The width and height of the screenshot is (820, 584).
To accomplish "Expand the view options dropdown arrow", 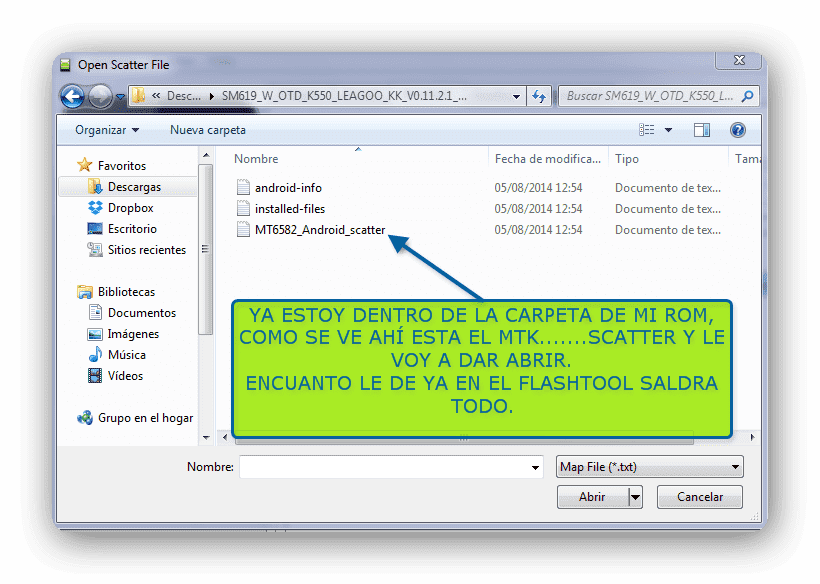I will click(668, 130).
